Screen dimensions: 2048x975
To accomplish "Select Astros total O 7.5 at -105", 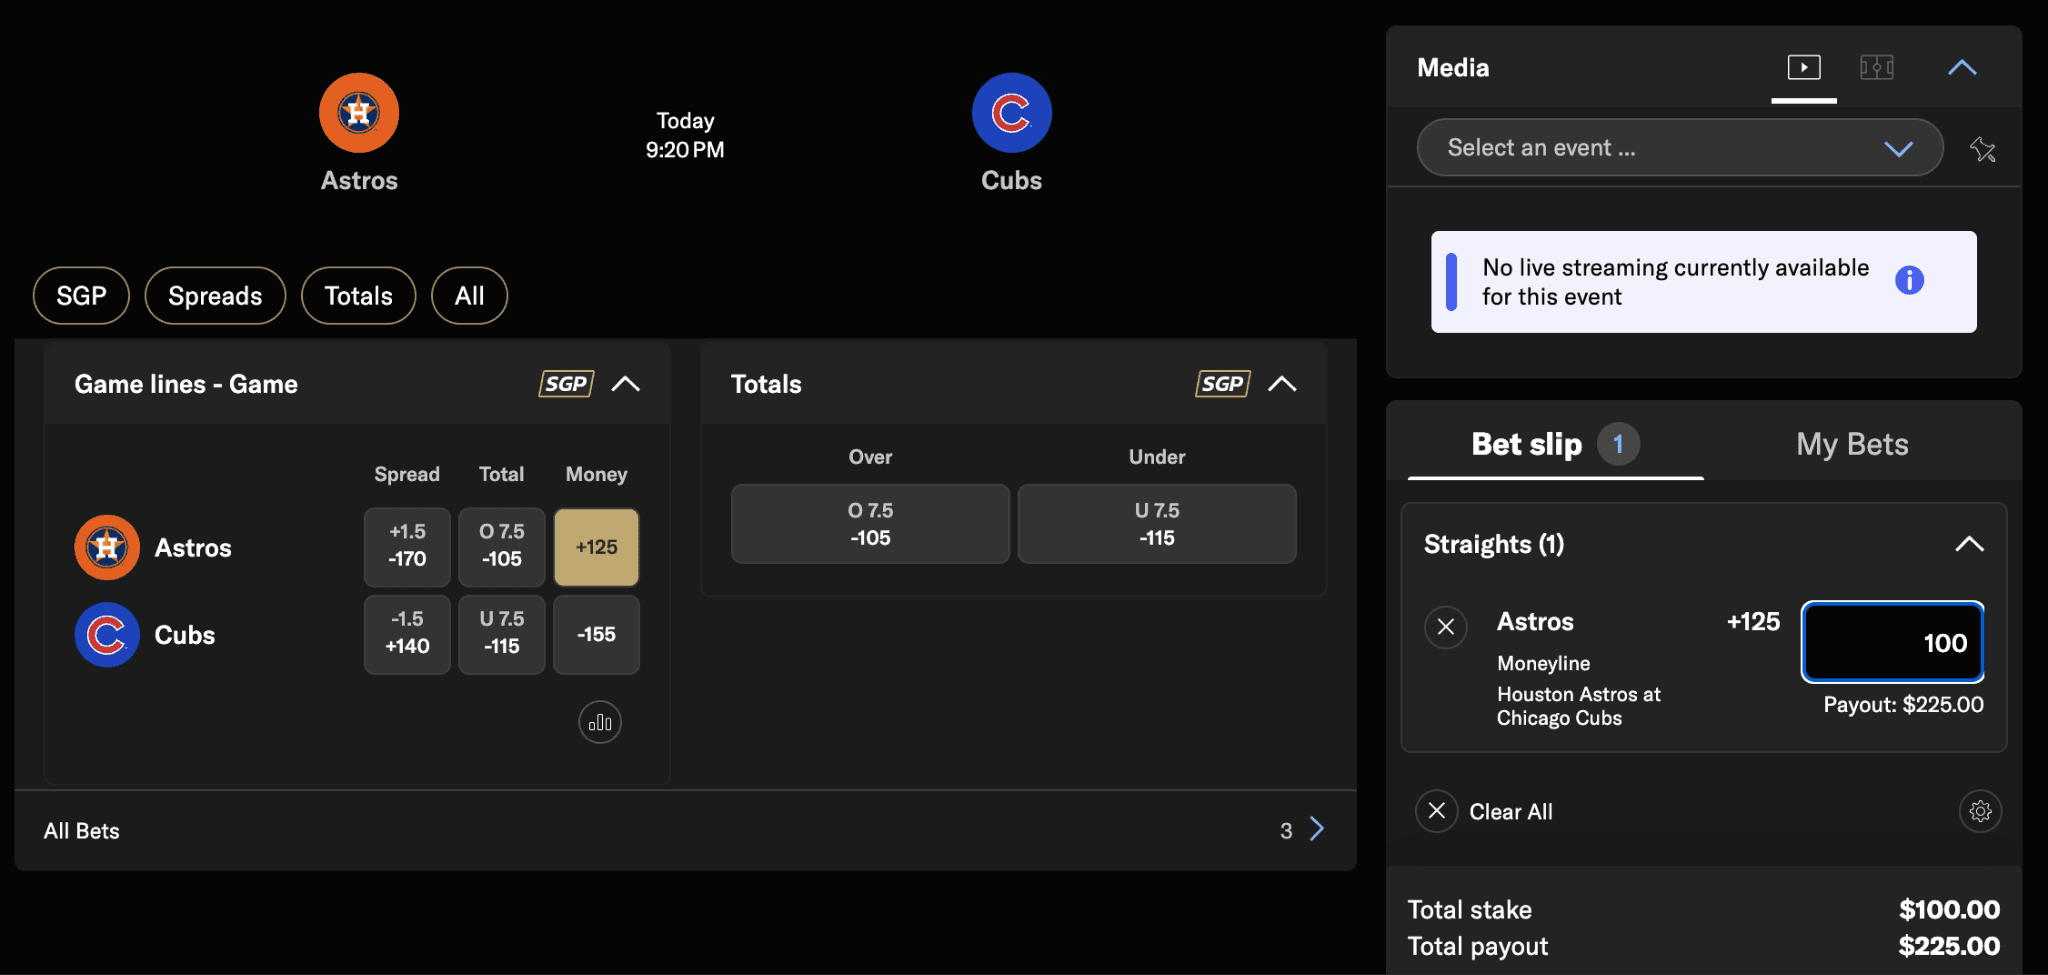I will (x=502, y=546).
